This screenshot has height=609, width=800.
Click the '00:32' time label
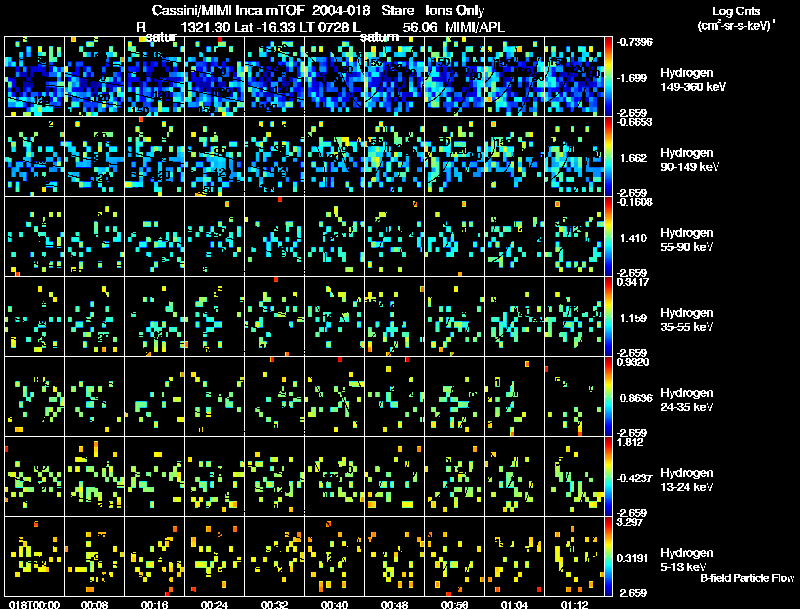pyautogui.click(x=274, y=604)
